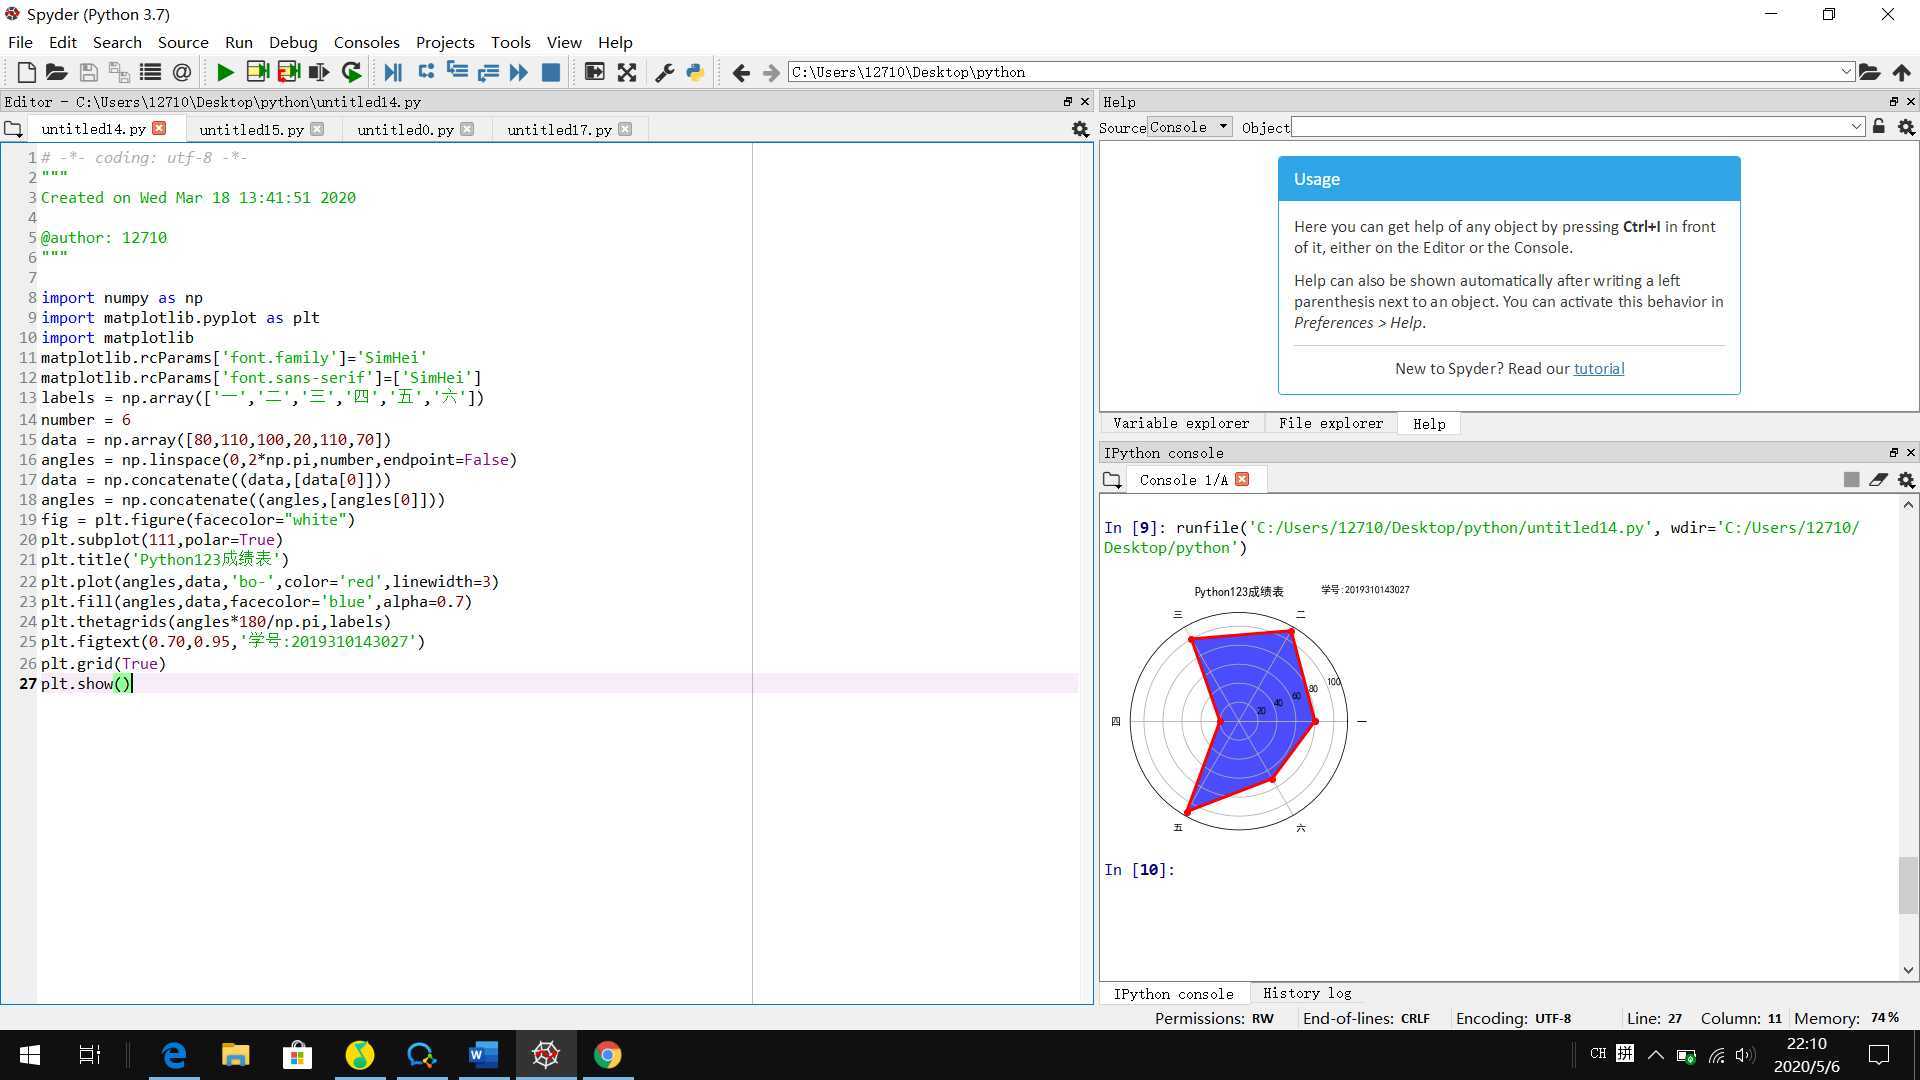Open the Help pane options gear
The height and width of the screenshot is (1080, 1920).
[x=1906, y=127]
